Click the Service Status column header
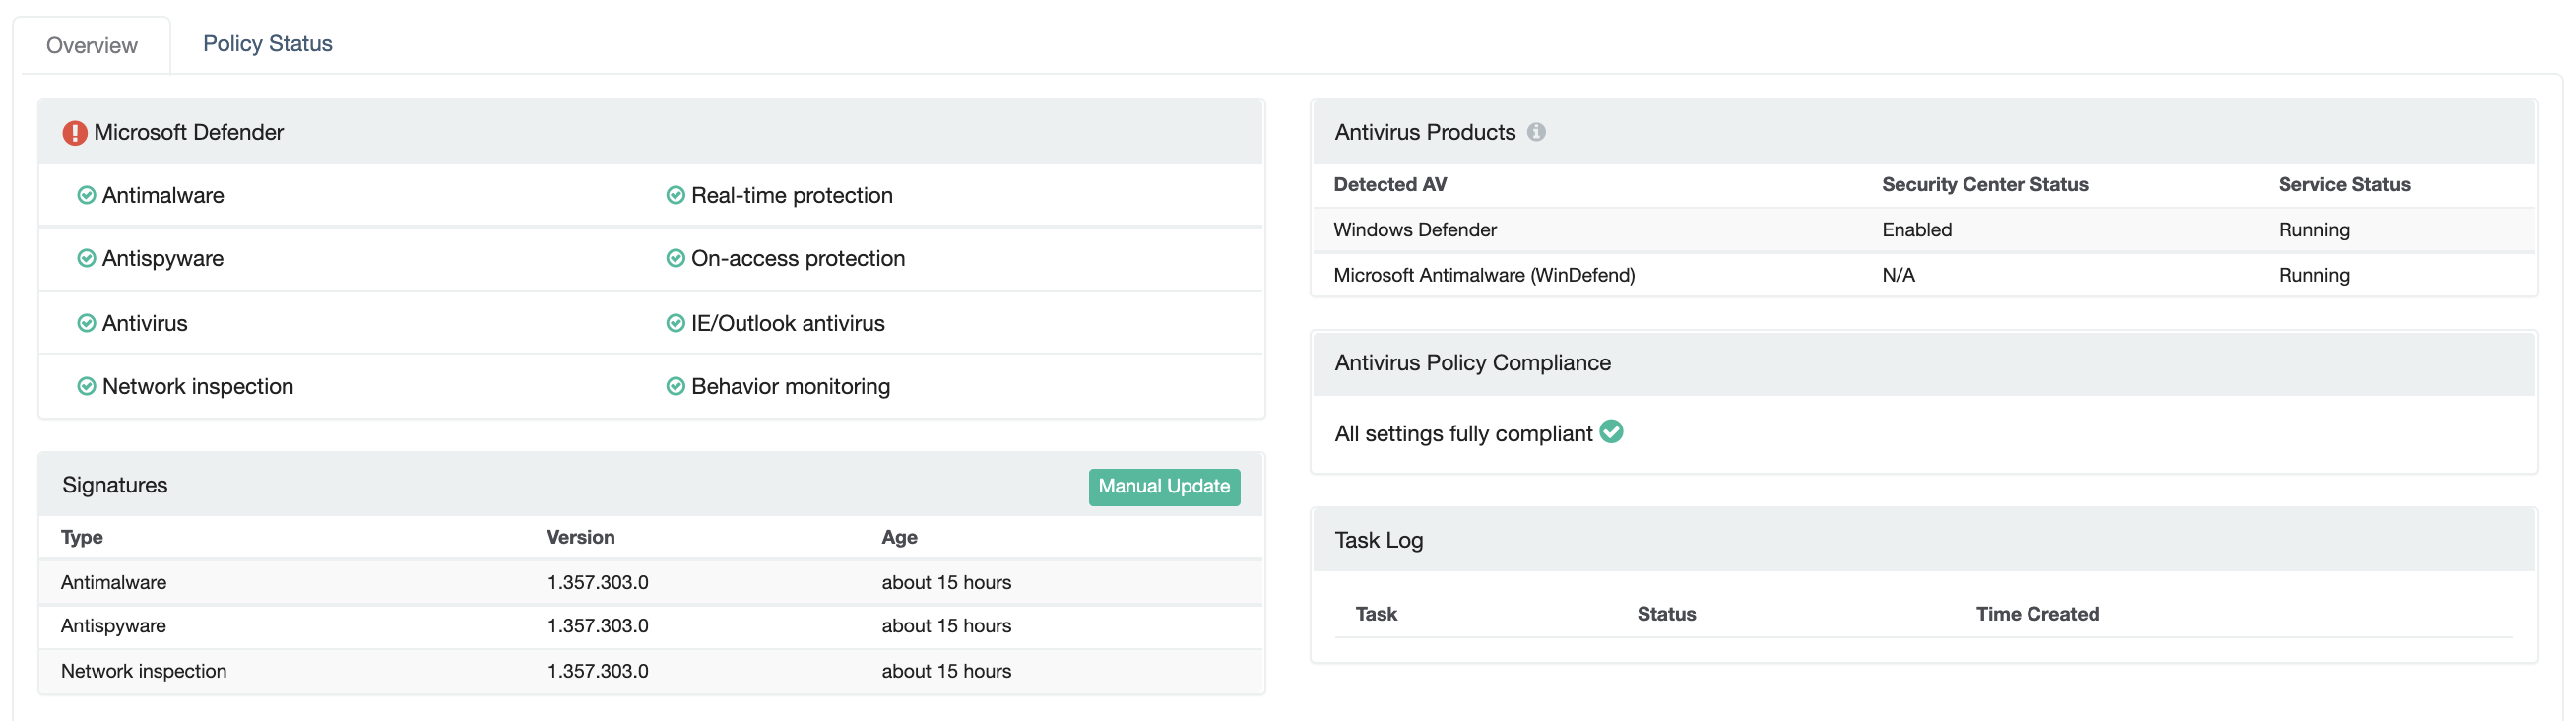The height and width of the screenshot is (721, 2576). pos(2344,184)
